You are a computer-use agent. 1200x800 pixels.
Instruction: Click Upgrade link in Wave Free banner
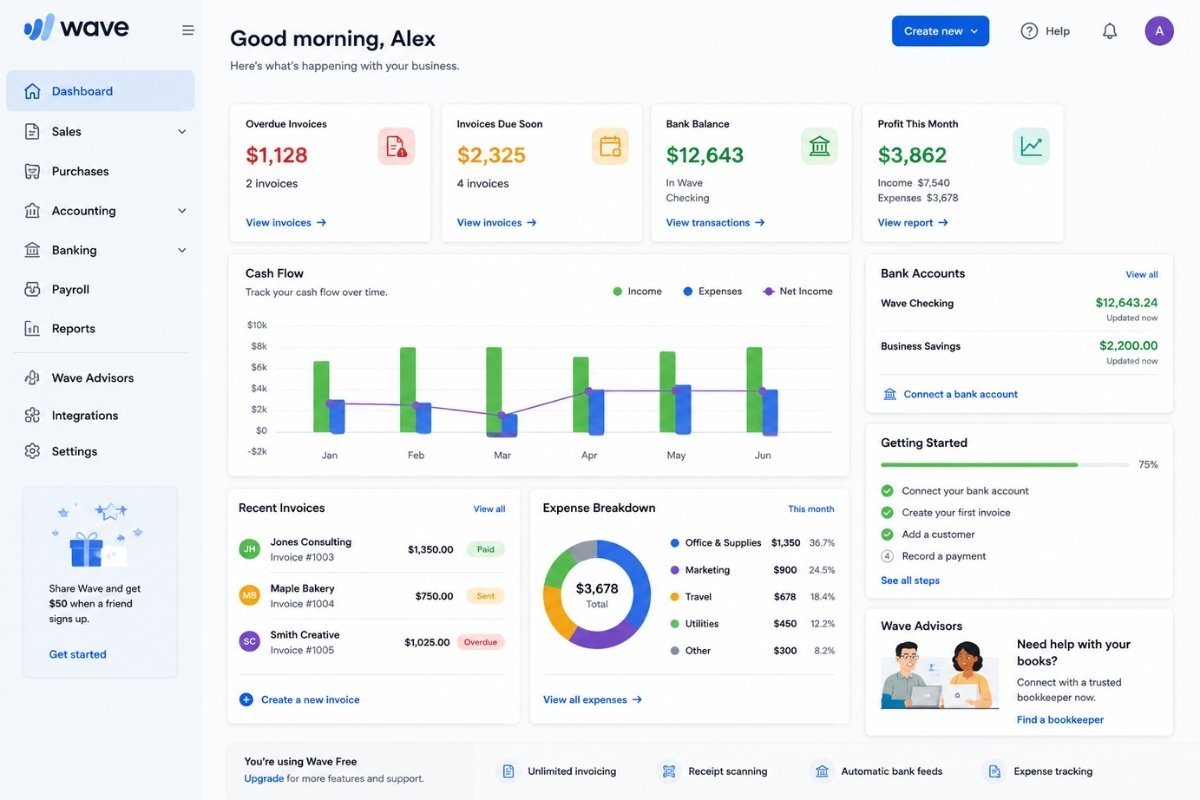(x=264, y=778)
